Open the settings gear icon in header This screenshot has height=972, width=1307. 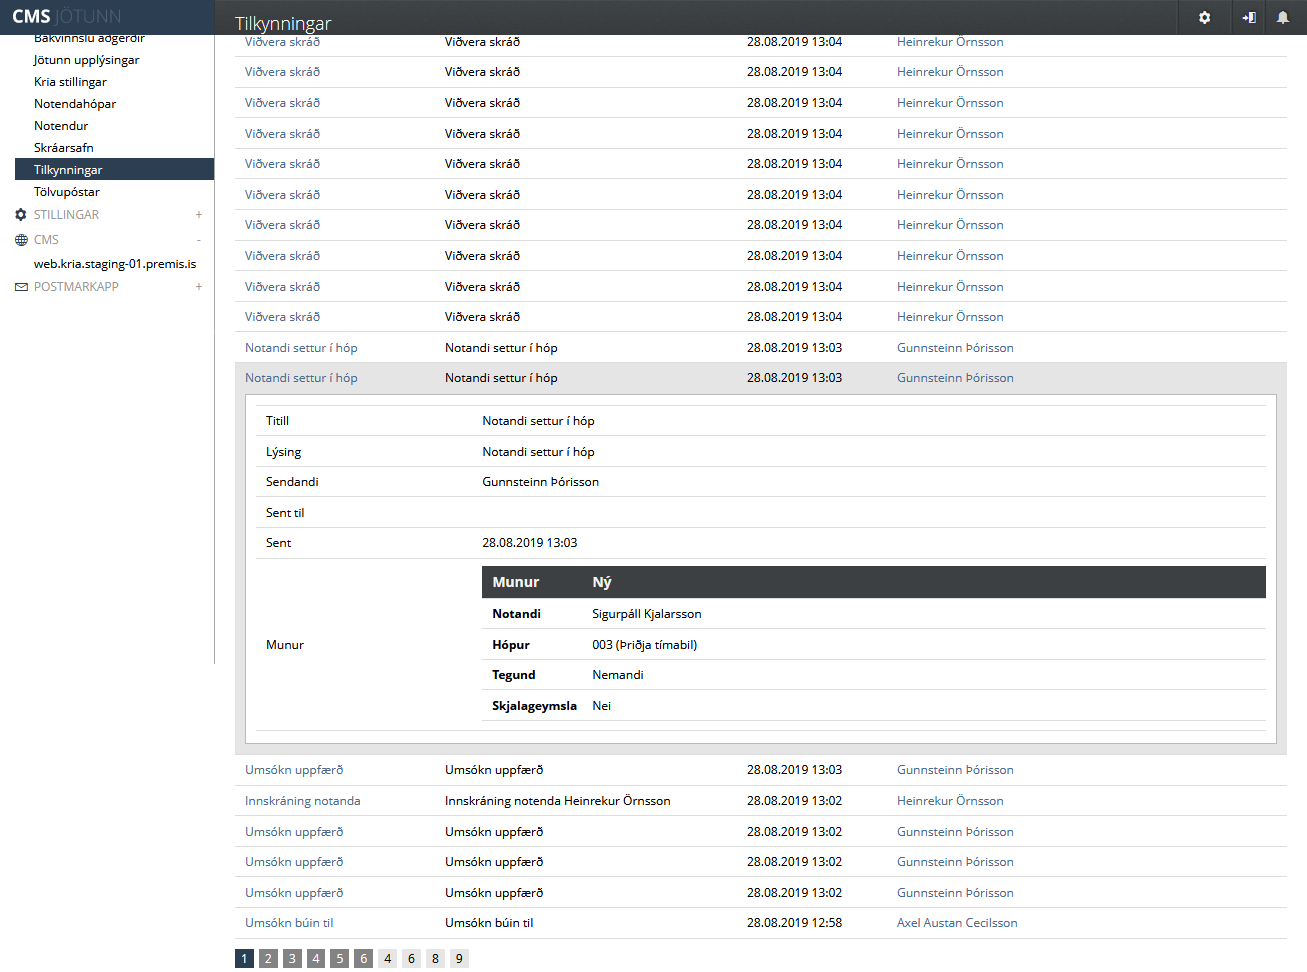[1204, 17]
